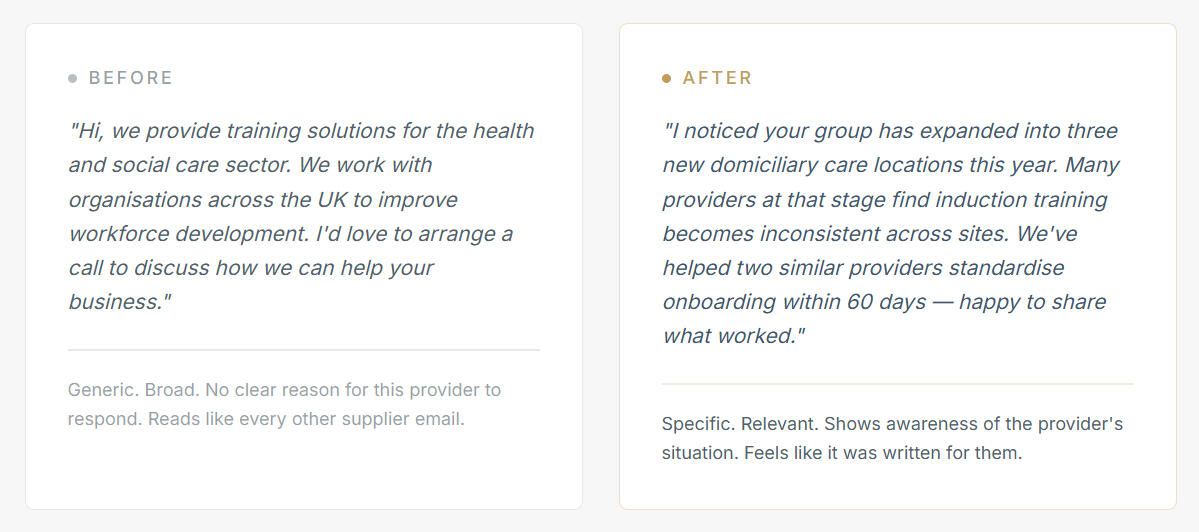Screen dimensions: 1199x532
Task: Click the divider line in the After card
Action: tap(897, 384)
